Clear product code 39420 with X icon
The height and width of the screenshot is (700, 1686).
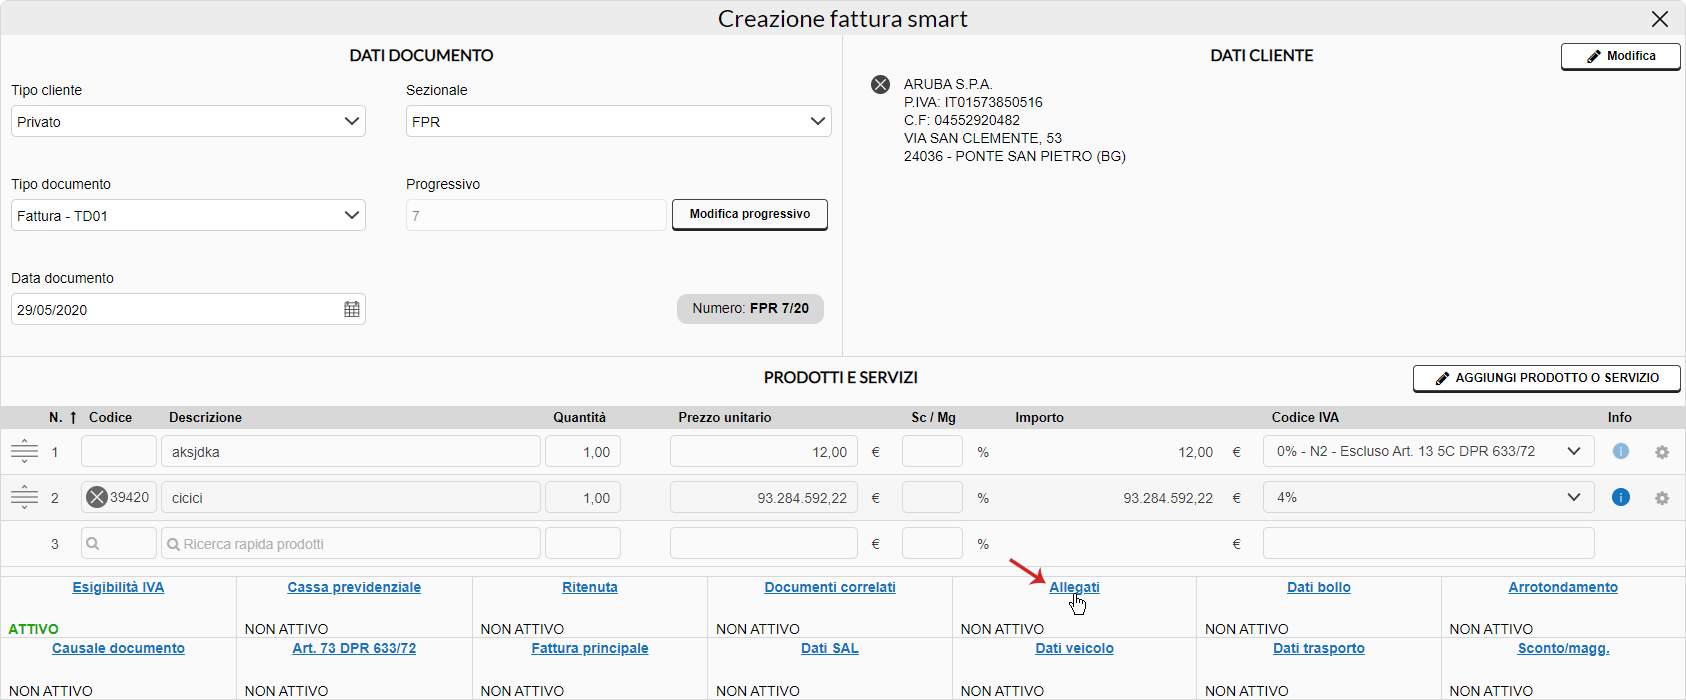97,498
